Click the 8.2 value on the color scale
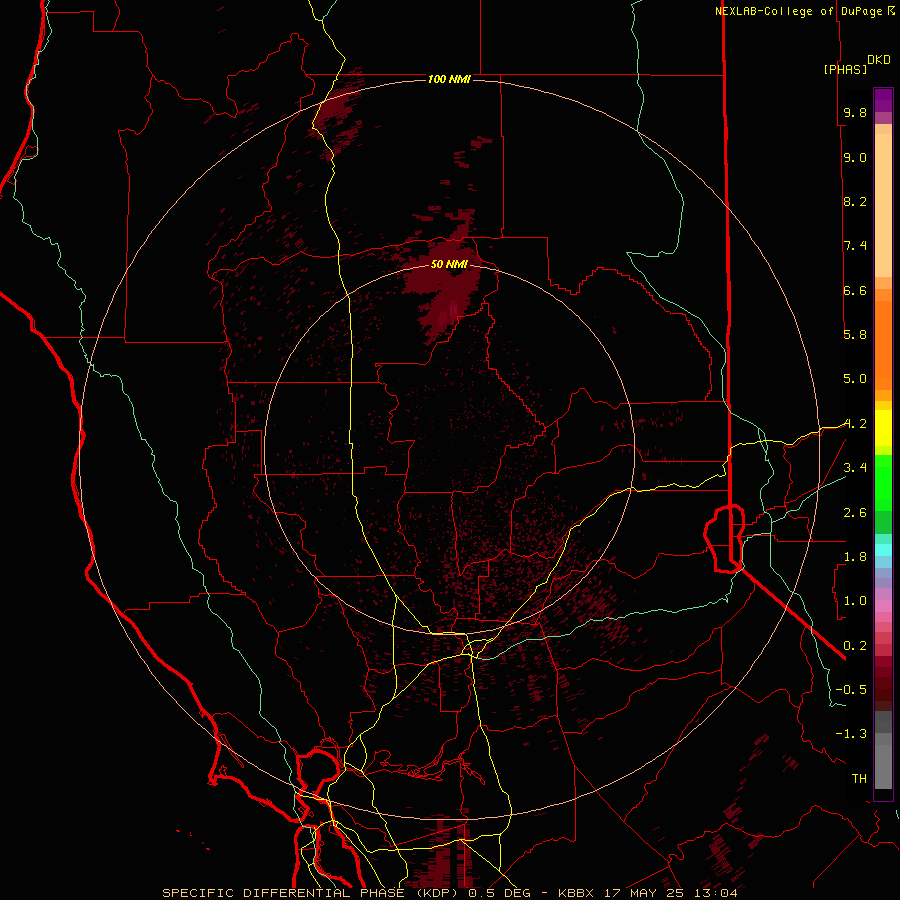 coord(855,201)
